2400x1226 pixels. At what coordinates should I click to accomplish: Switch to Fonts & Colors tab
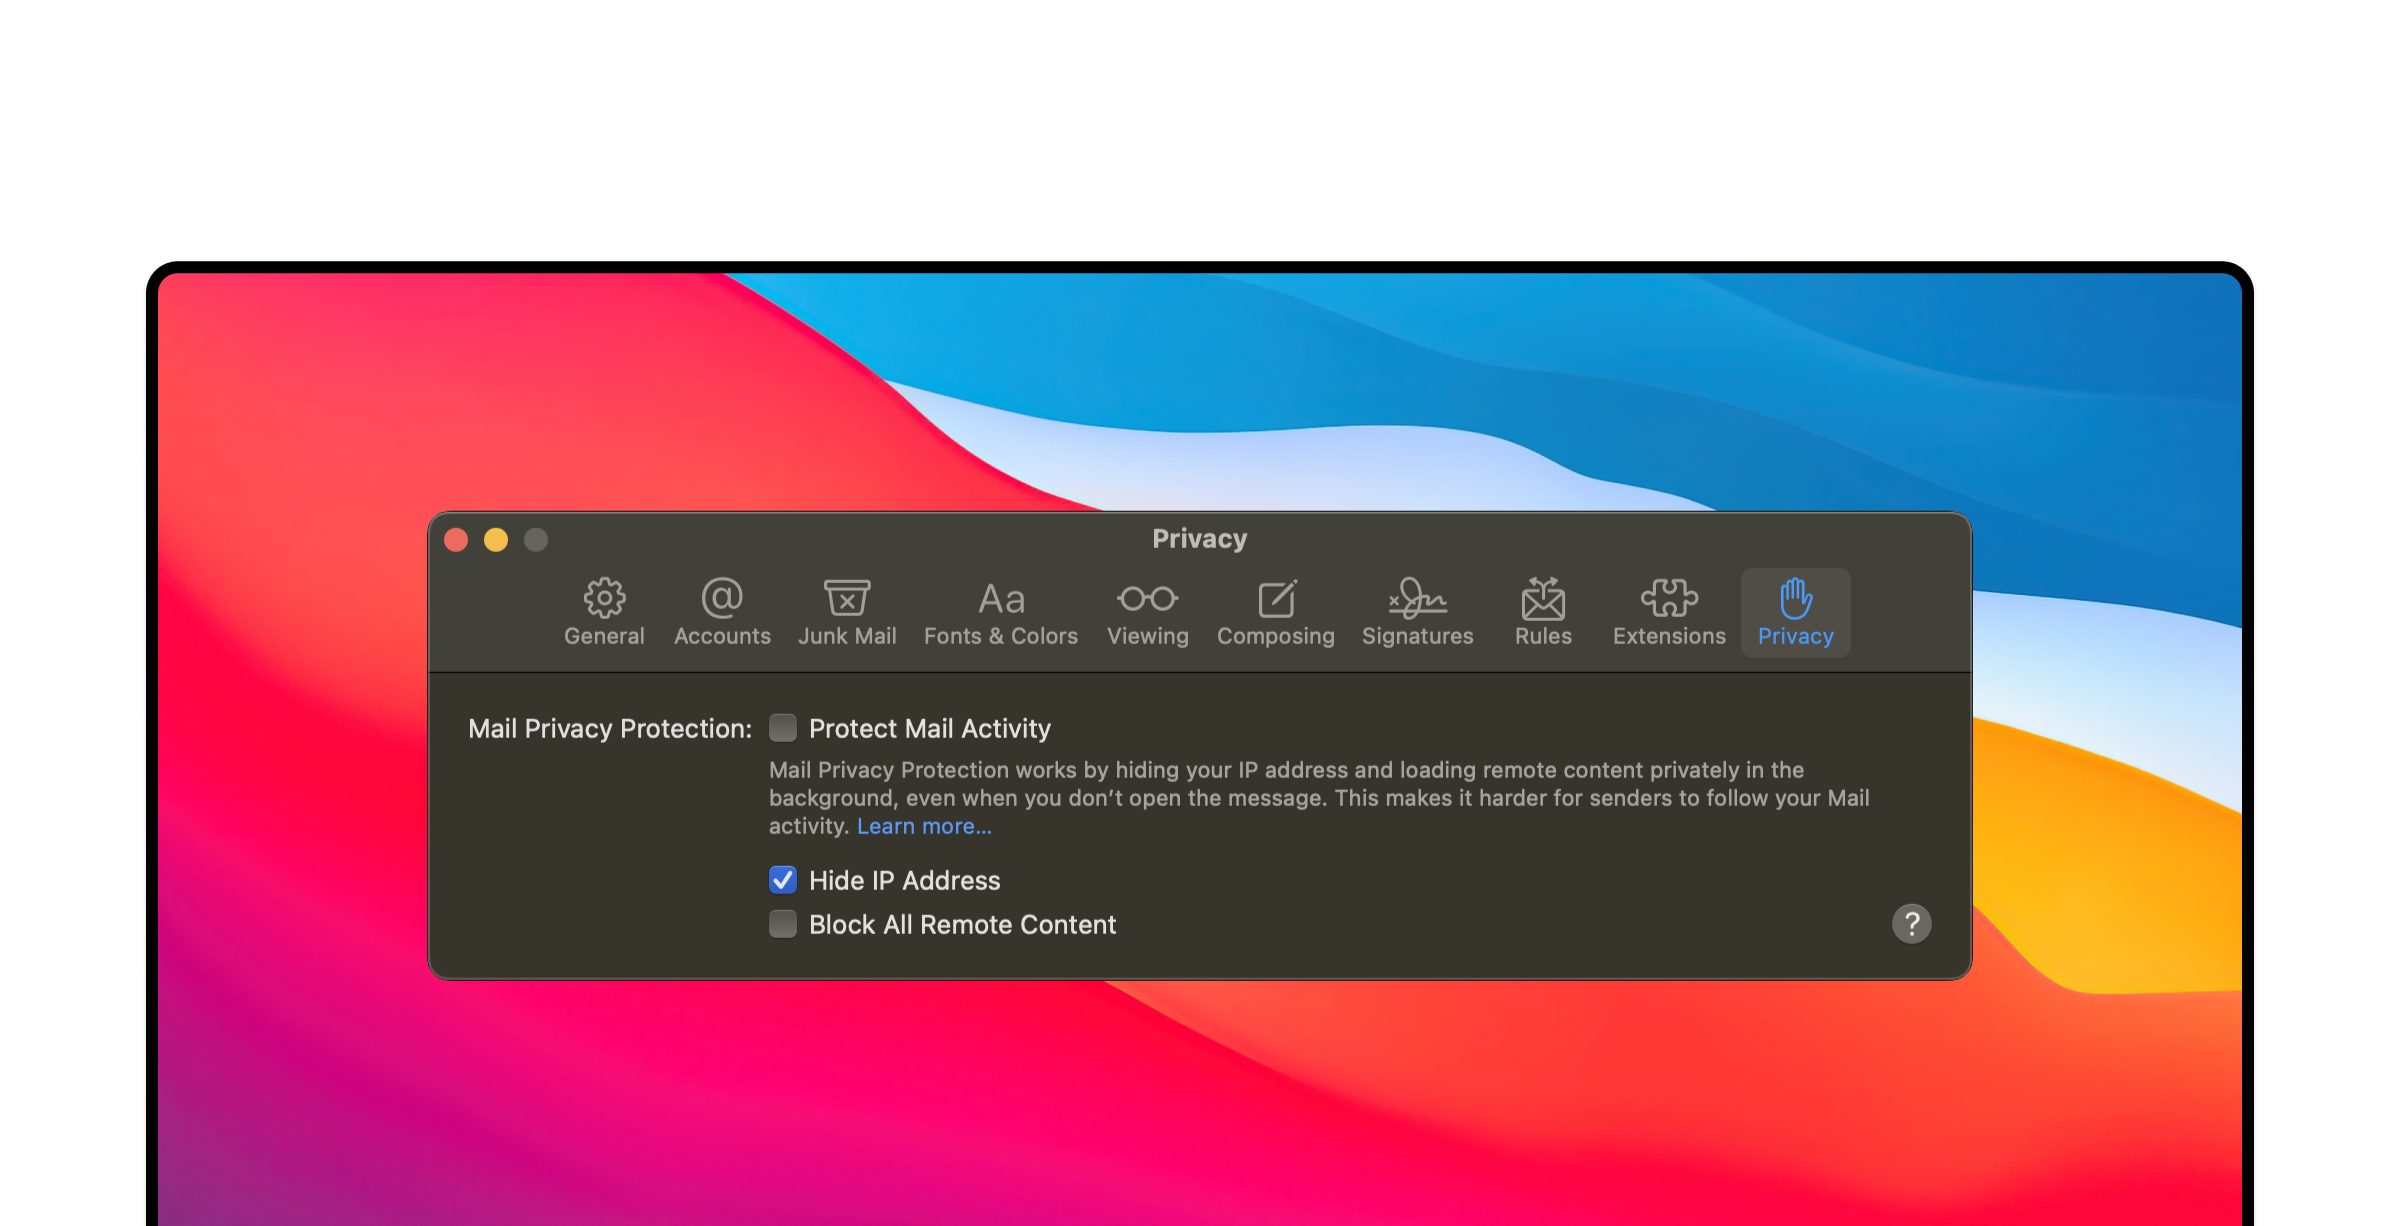click(x=999, y=613)
